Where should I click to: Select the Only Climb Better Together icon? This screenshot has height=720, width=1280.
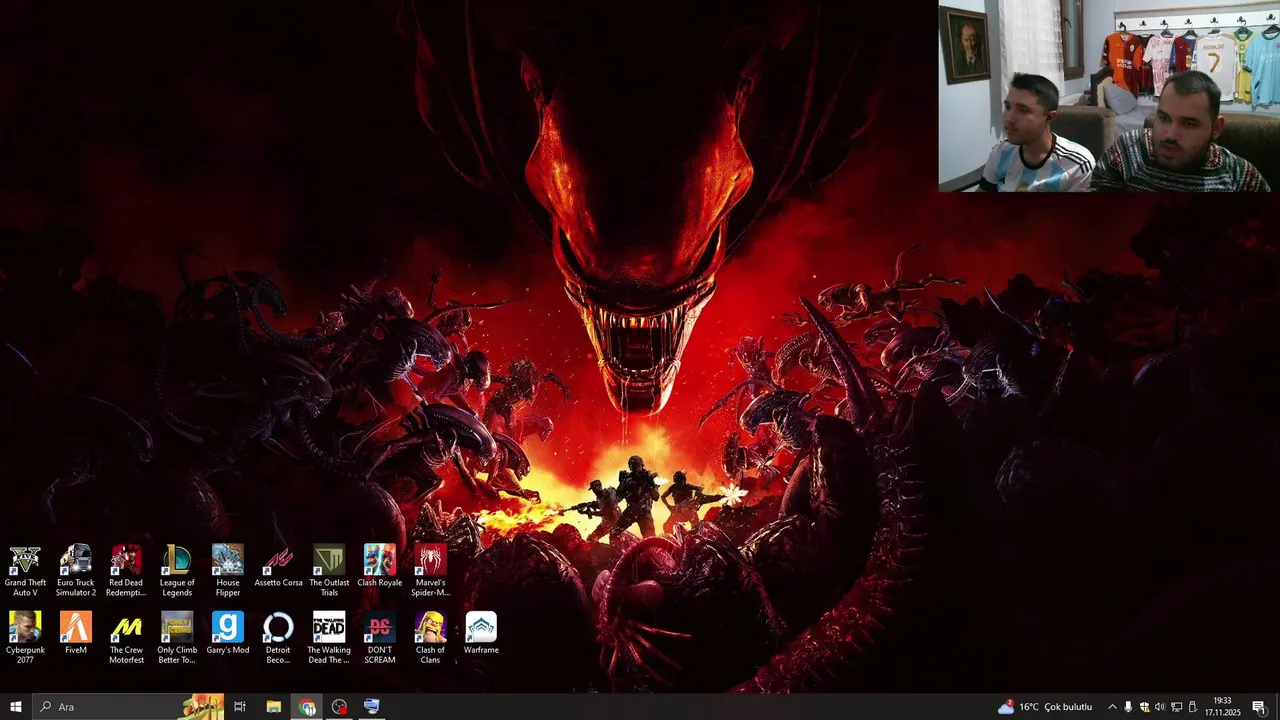tap(177, 638)
